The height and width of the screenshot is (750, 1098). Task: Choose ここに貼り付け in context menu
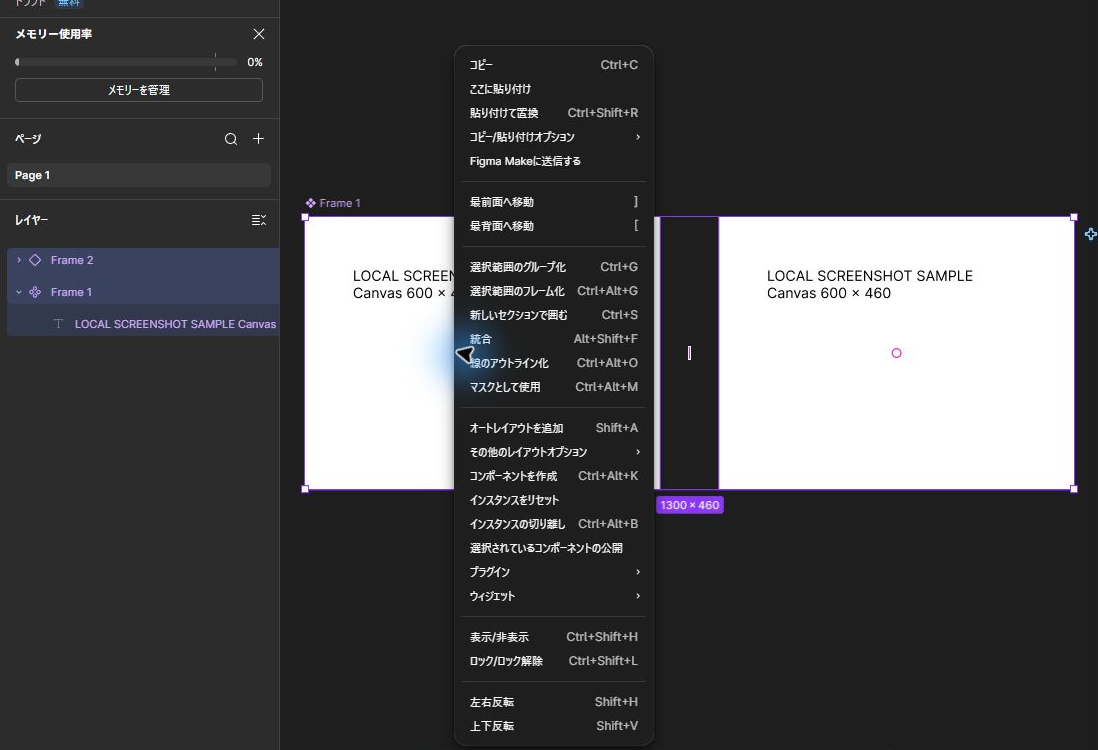[554, 89]
